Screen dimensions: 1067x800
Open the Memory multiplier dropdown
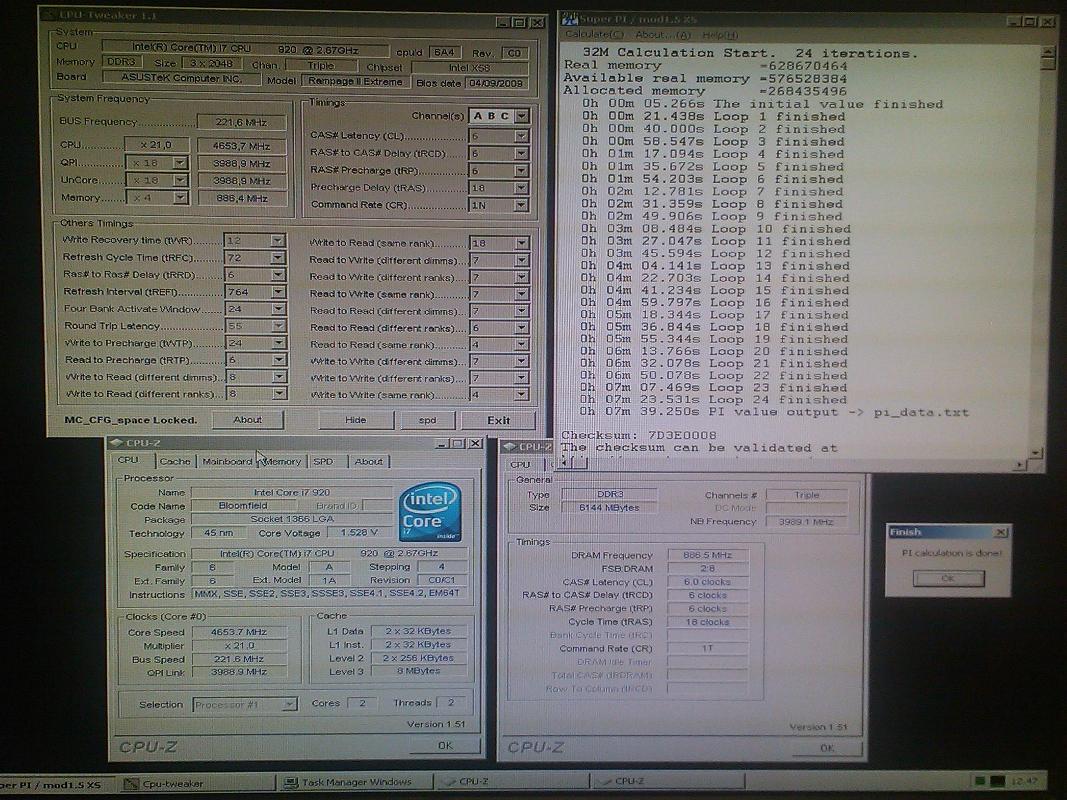coord(180,197)
